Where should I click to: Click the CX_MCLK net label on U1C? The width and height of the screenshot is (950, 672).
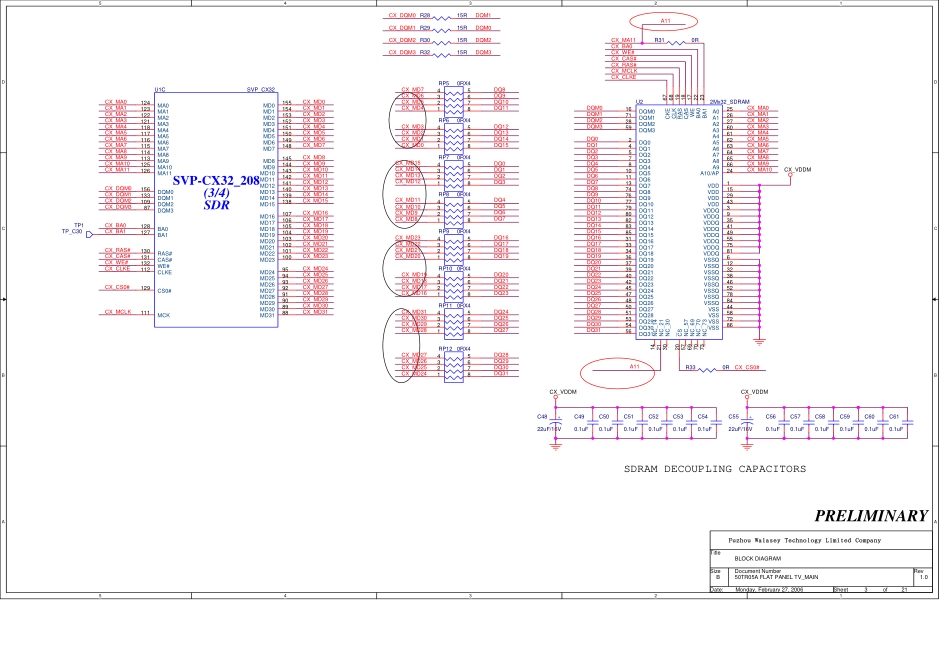(x=118, y=313)
